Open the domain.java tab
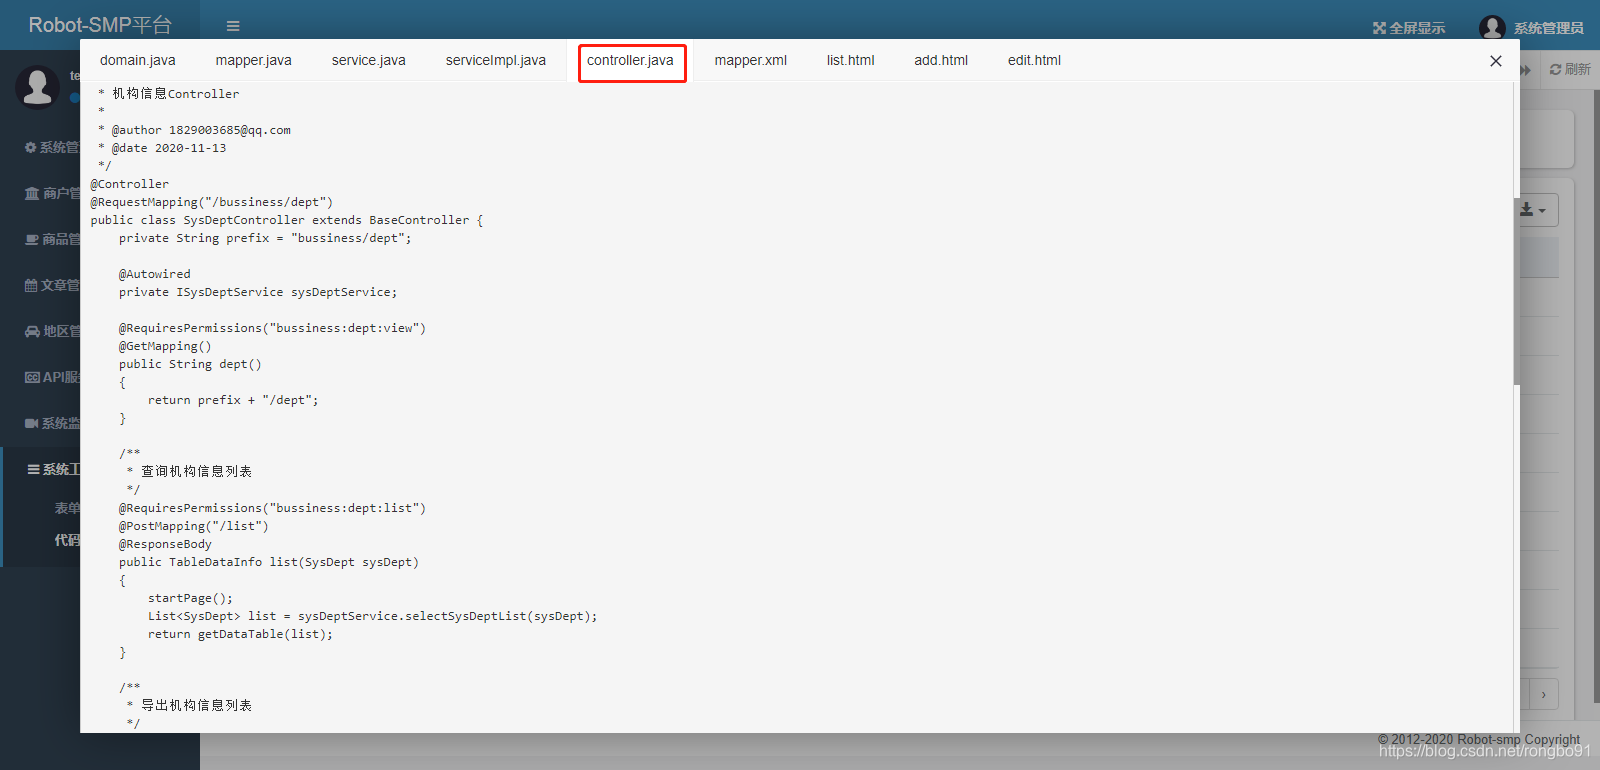This screenshot has width=1600, height=770. pos(137,60)
